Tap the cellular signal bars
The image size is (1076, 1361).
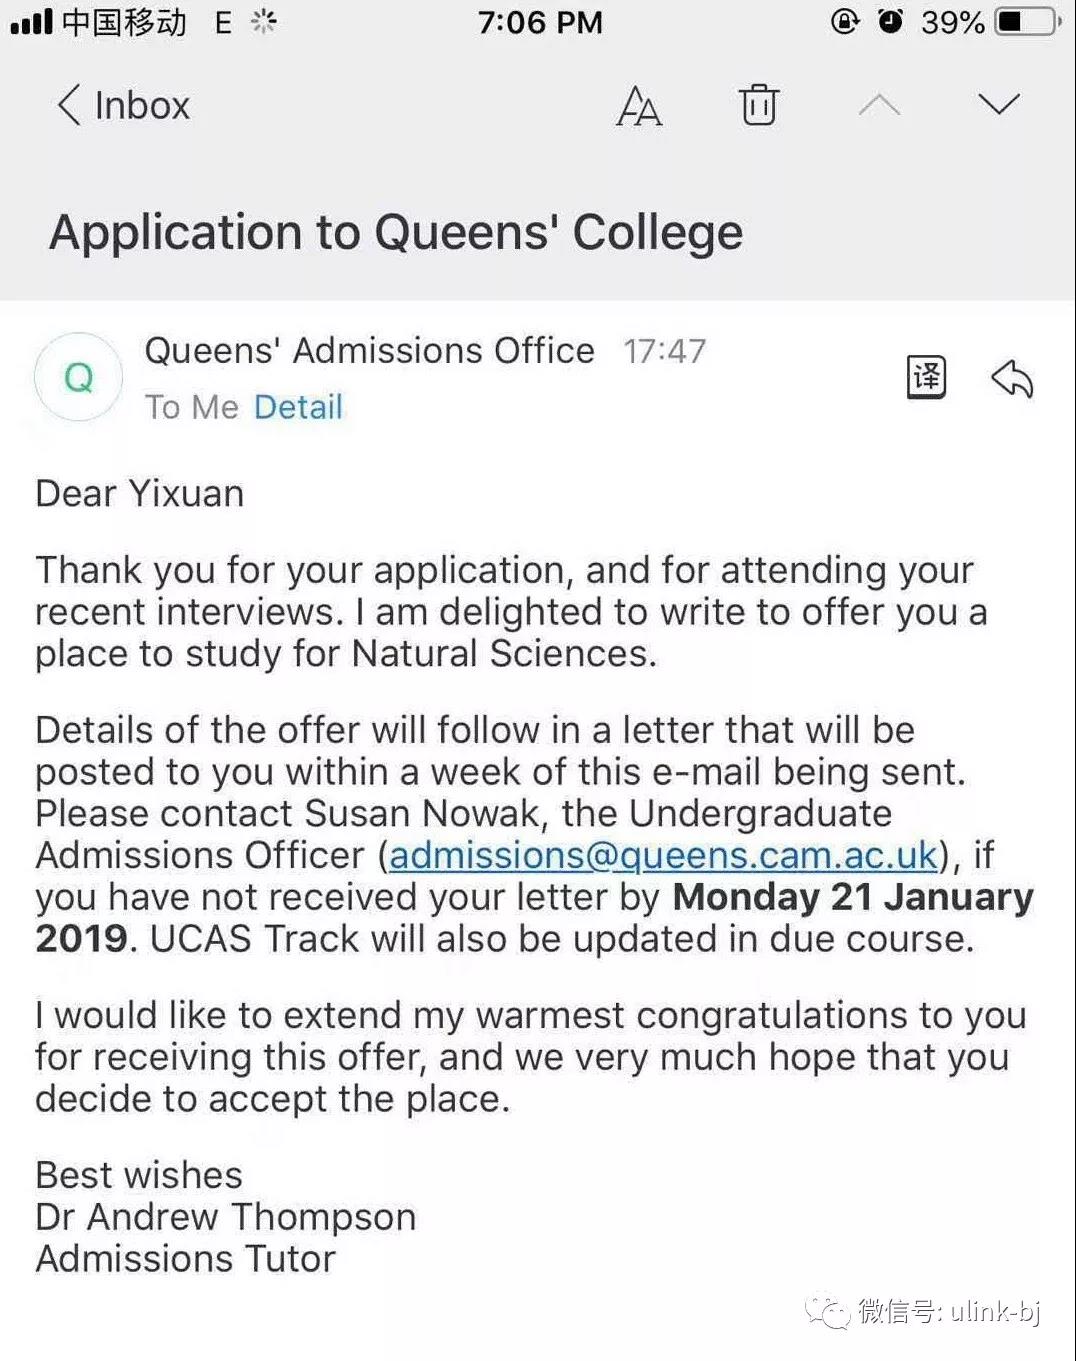[31, 21]
